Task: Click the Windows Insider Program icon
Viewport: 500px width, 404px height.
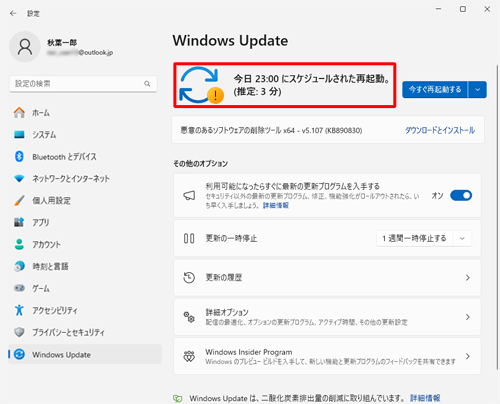Action: click(x=189, y=356)
